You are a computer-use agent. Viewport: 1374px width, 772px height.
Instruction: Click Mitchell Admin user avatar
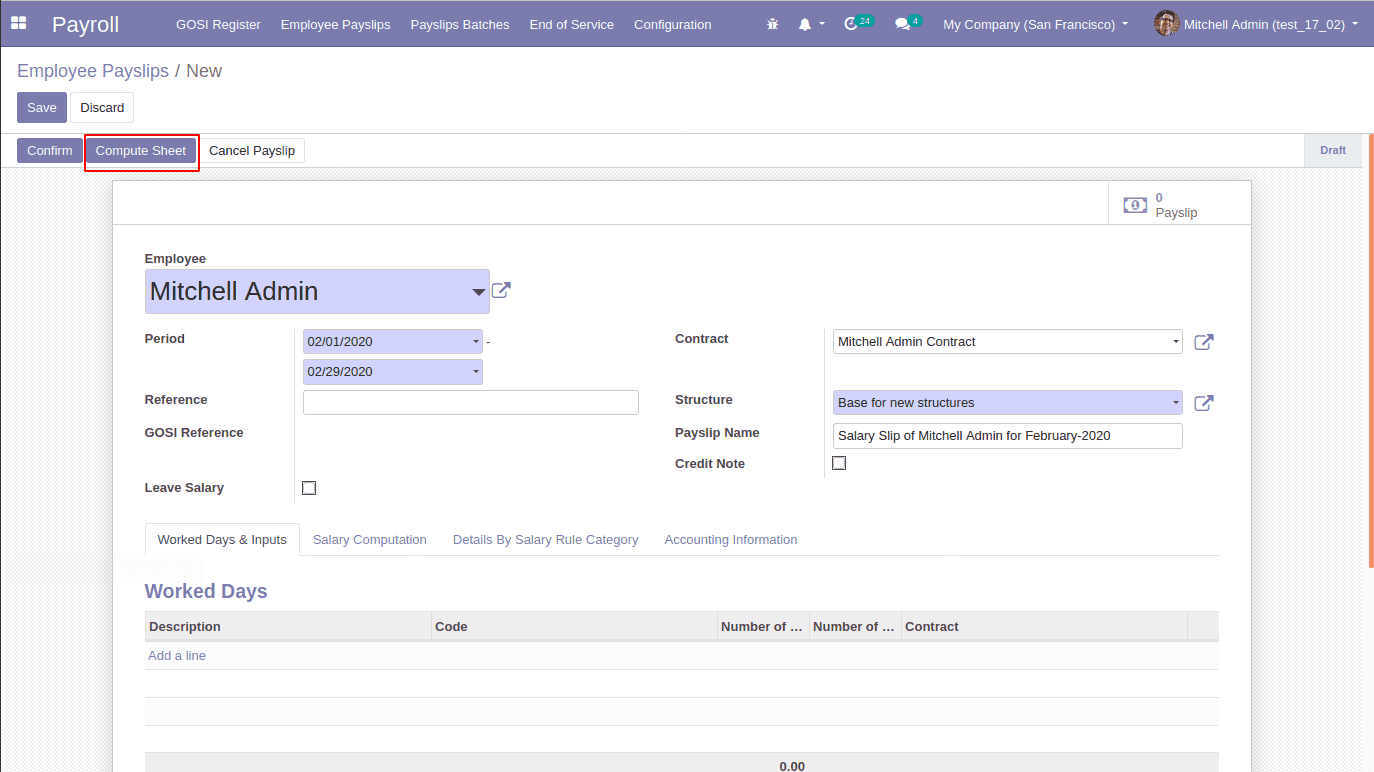click(x=1166, y=23)
